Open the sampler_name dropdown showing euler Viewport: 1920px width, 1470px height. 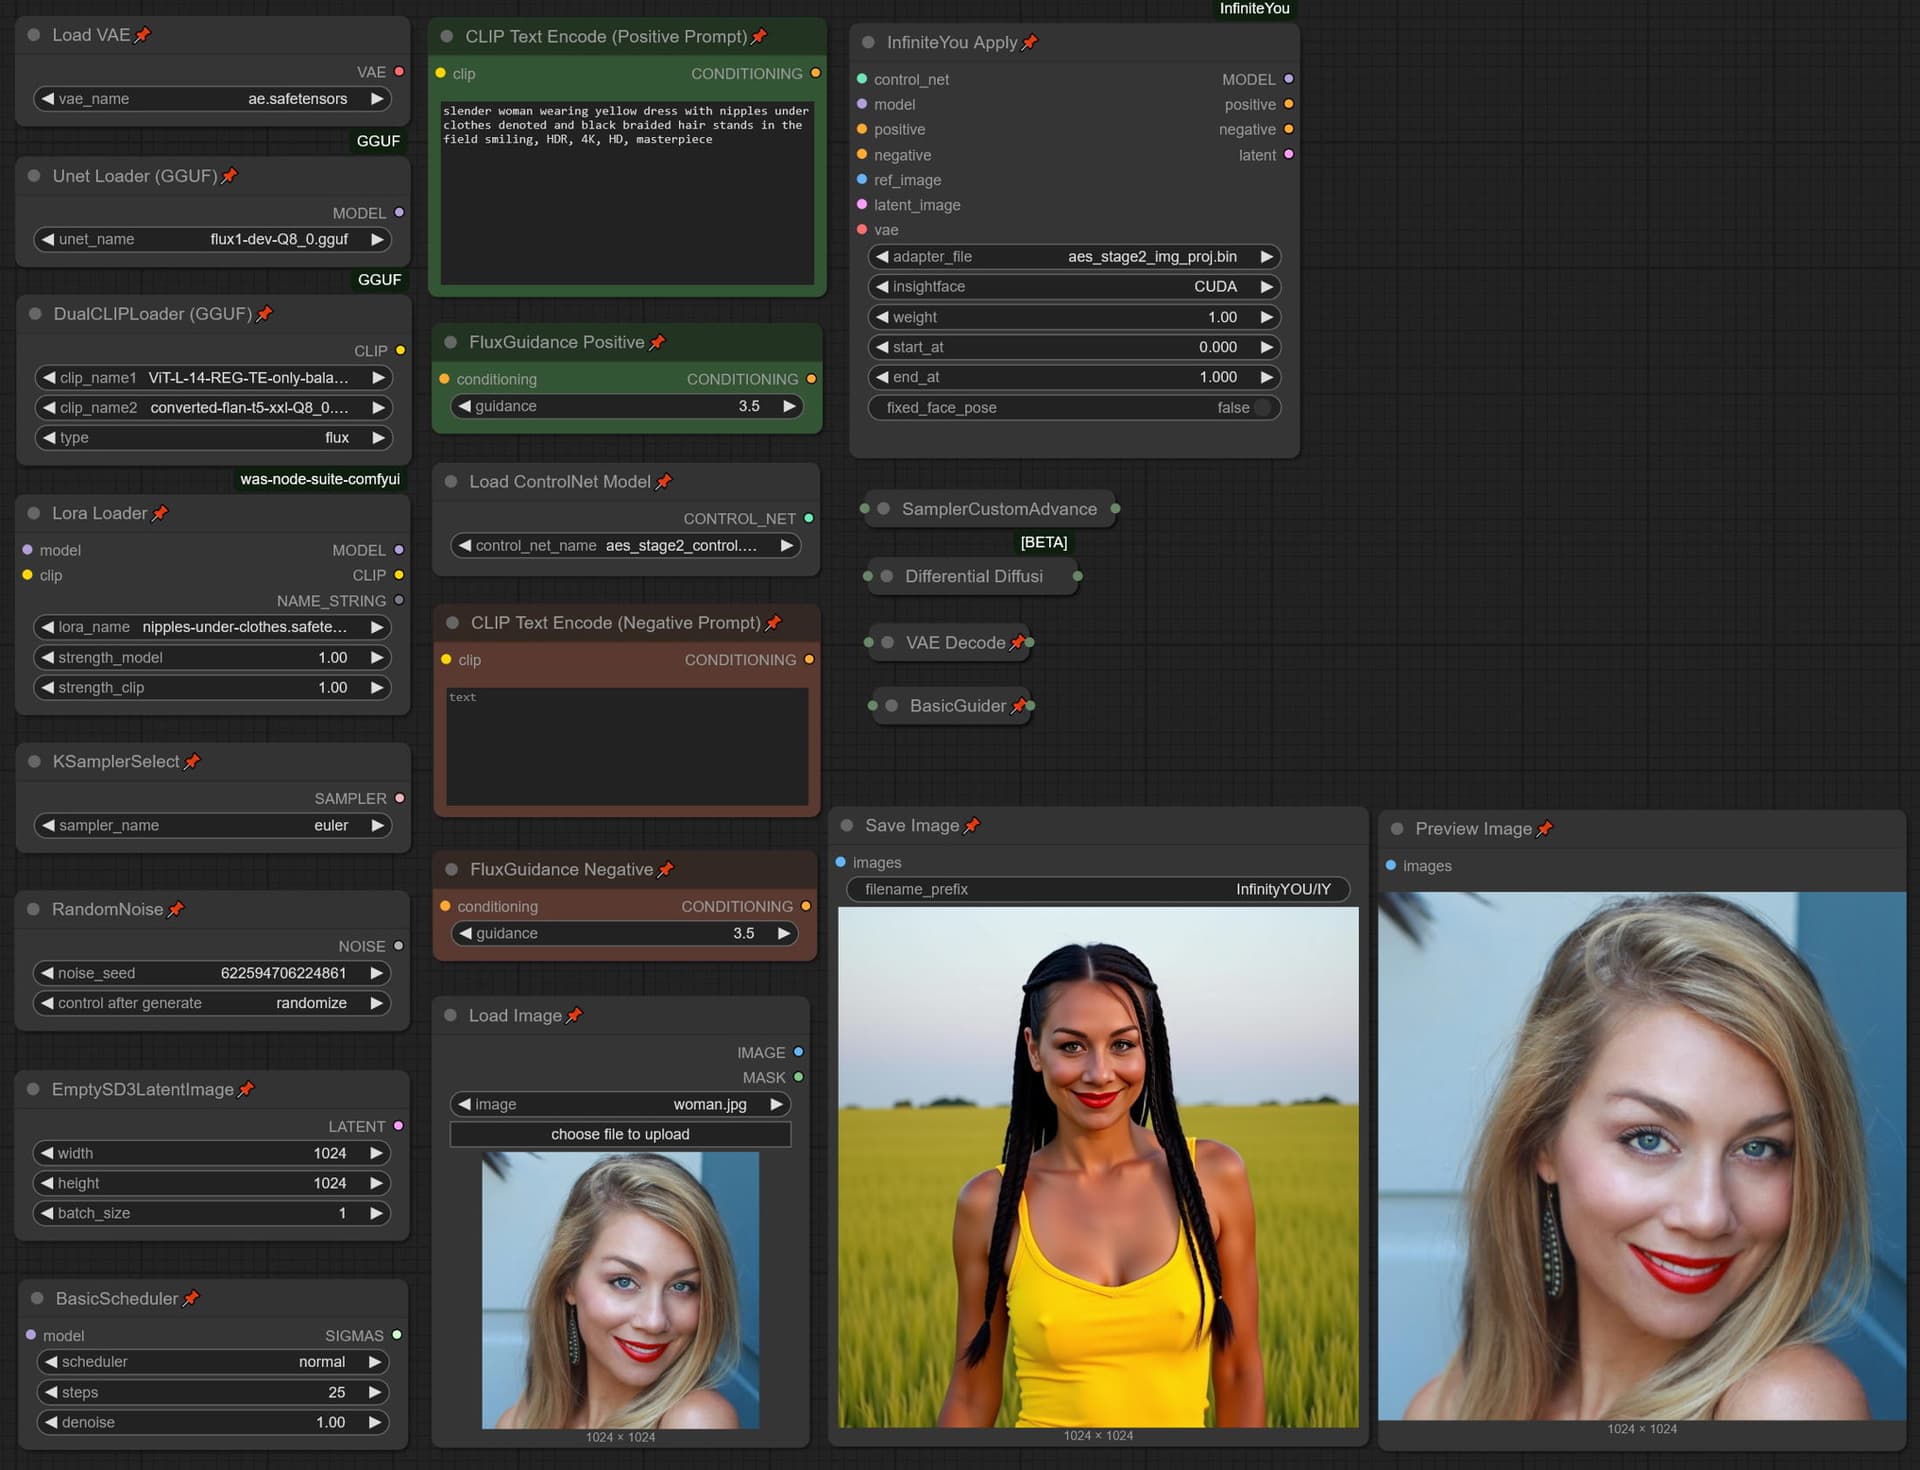213,826
